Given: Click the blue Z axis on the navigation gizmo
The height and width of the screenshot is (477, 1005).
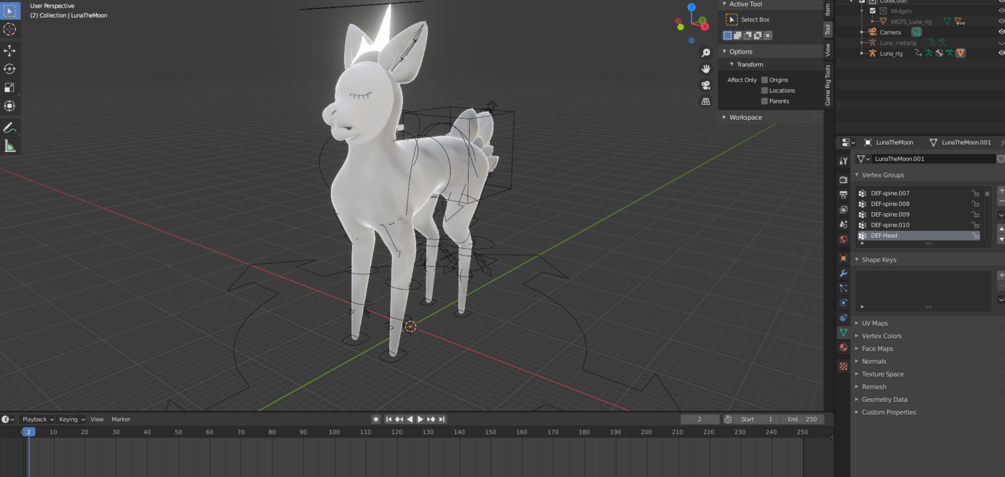Looking at the screenshot, I should tap(692, 8).
